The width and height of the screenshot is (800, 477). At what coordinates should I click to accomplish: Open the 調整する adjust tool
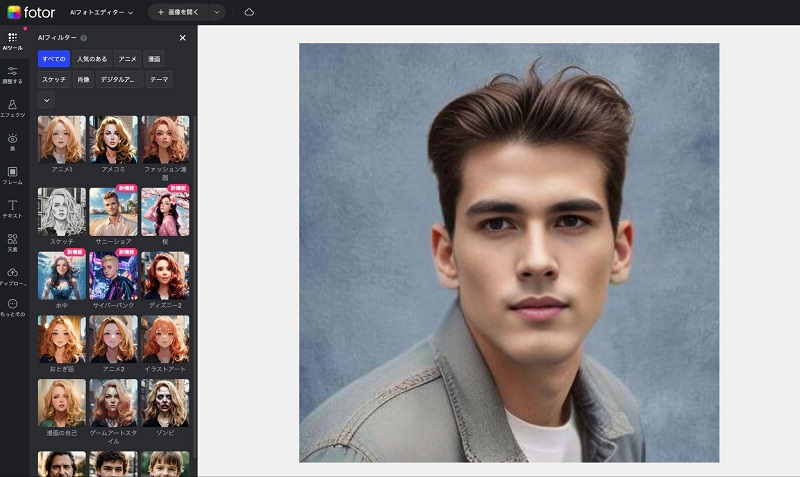coord(12,73)
